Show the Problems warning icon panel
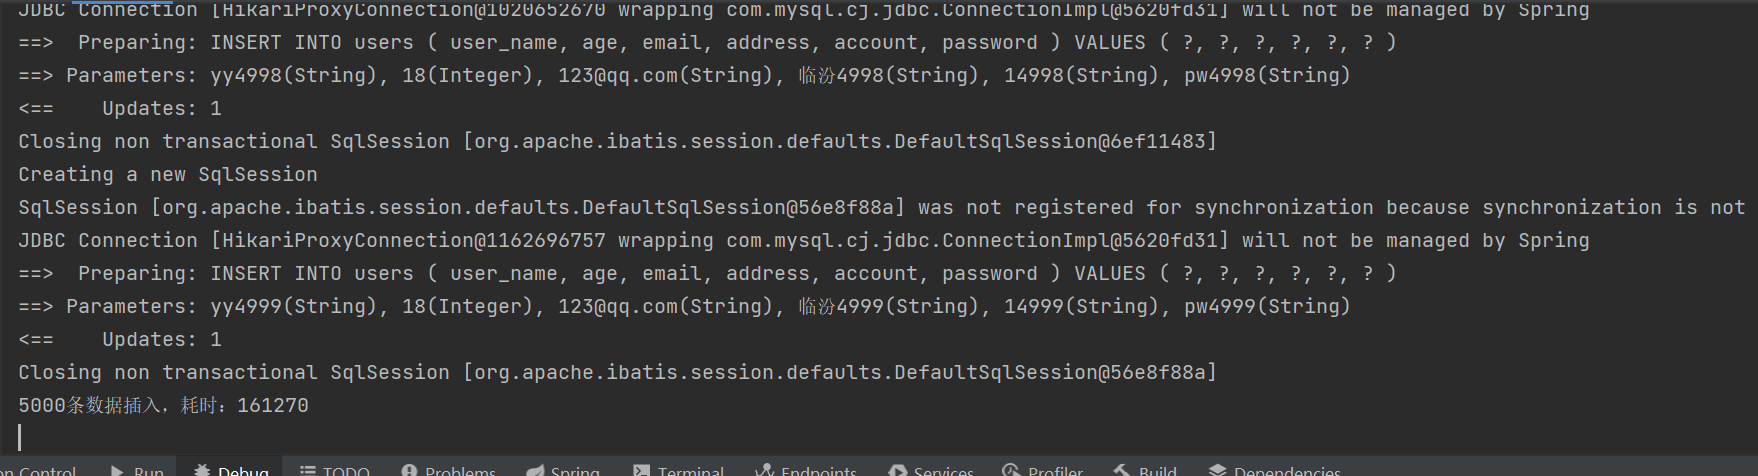1758x476 pixels. (409, 470)
